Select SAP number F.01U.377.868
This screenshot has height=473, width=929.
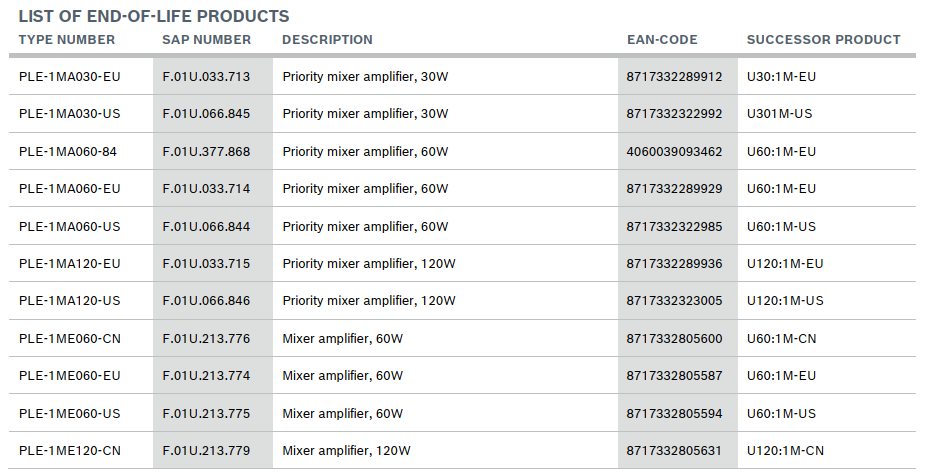pos(206,152)
